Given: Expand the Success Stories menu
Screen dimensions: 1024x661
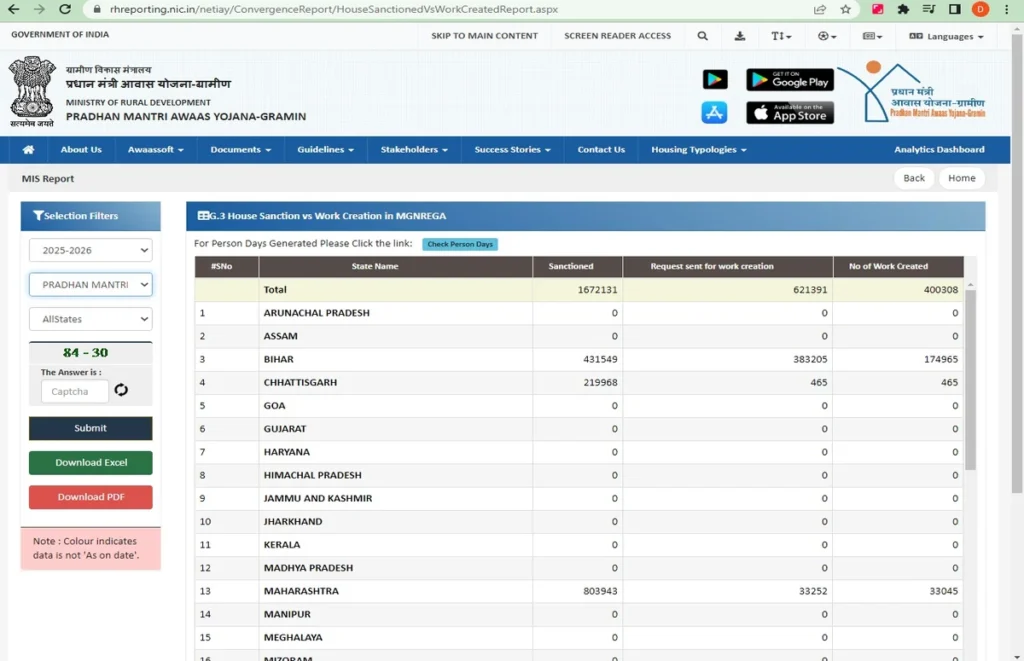Looking at the screenshot, I should (513, 150).
